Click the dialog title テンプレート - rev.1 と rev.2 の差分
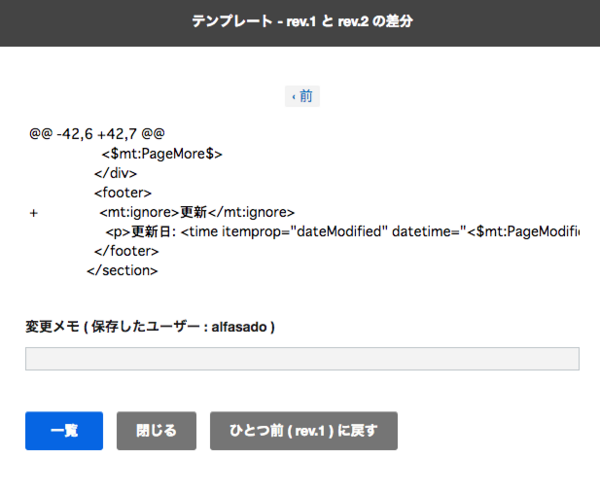600x493 pixels. (x=300, y=22)
